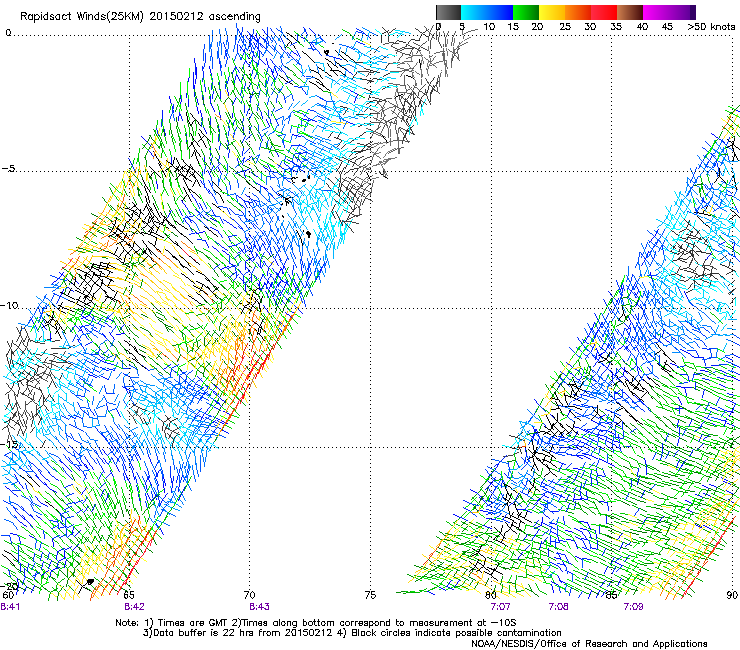Click the 'Rapidscat Winds(25KM) 20150212 ascending' title
740x650 pixels.
(x=140, y=17)
